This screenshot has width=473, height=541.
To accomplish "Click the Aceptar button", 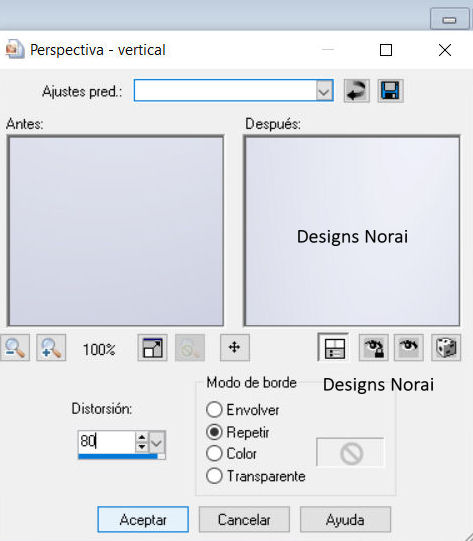I will click(x=143, y=520).
